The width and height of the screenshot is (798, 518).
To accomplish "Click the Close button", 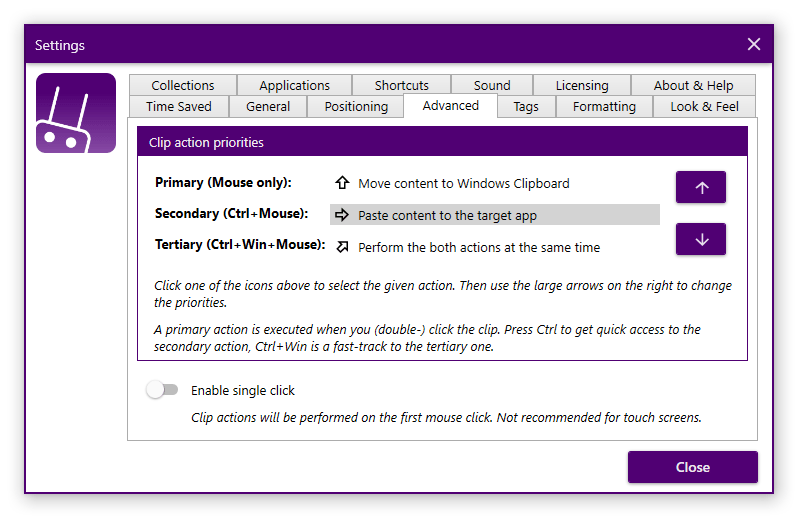I will (x=693, y=467).
